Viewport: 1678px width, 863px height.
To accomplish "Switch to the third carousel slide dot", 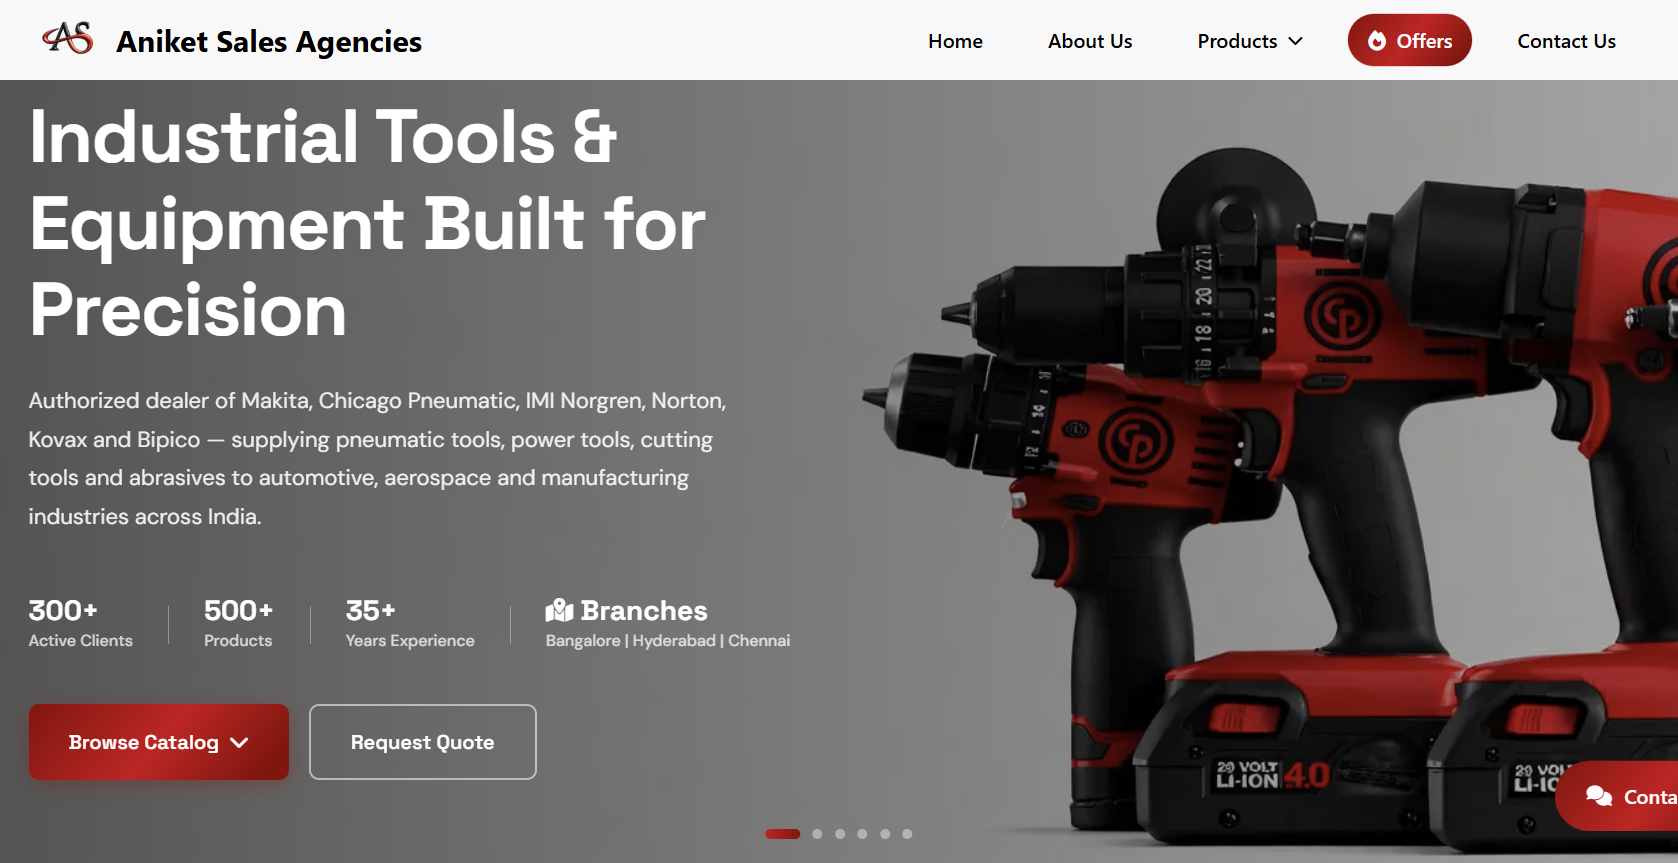I will click(840, 834).
